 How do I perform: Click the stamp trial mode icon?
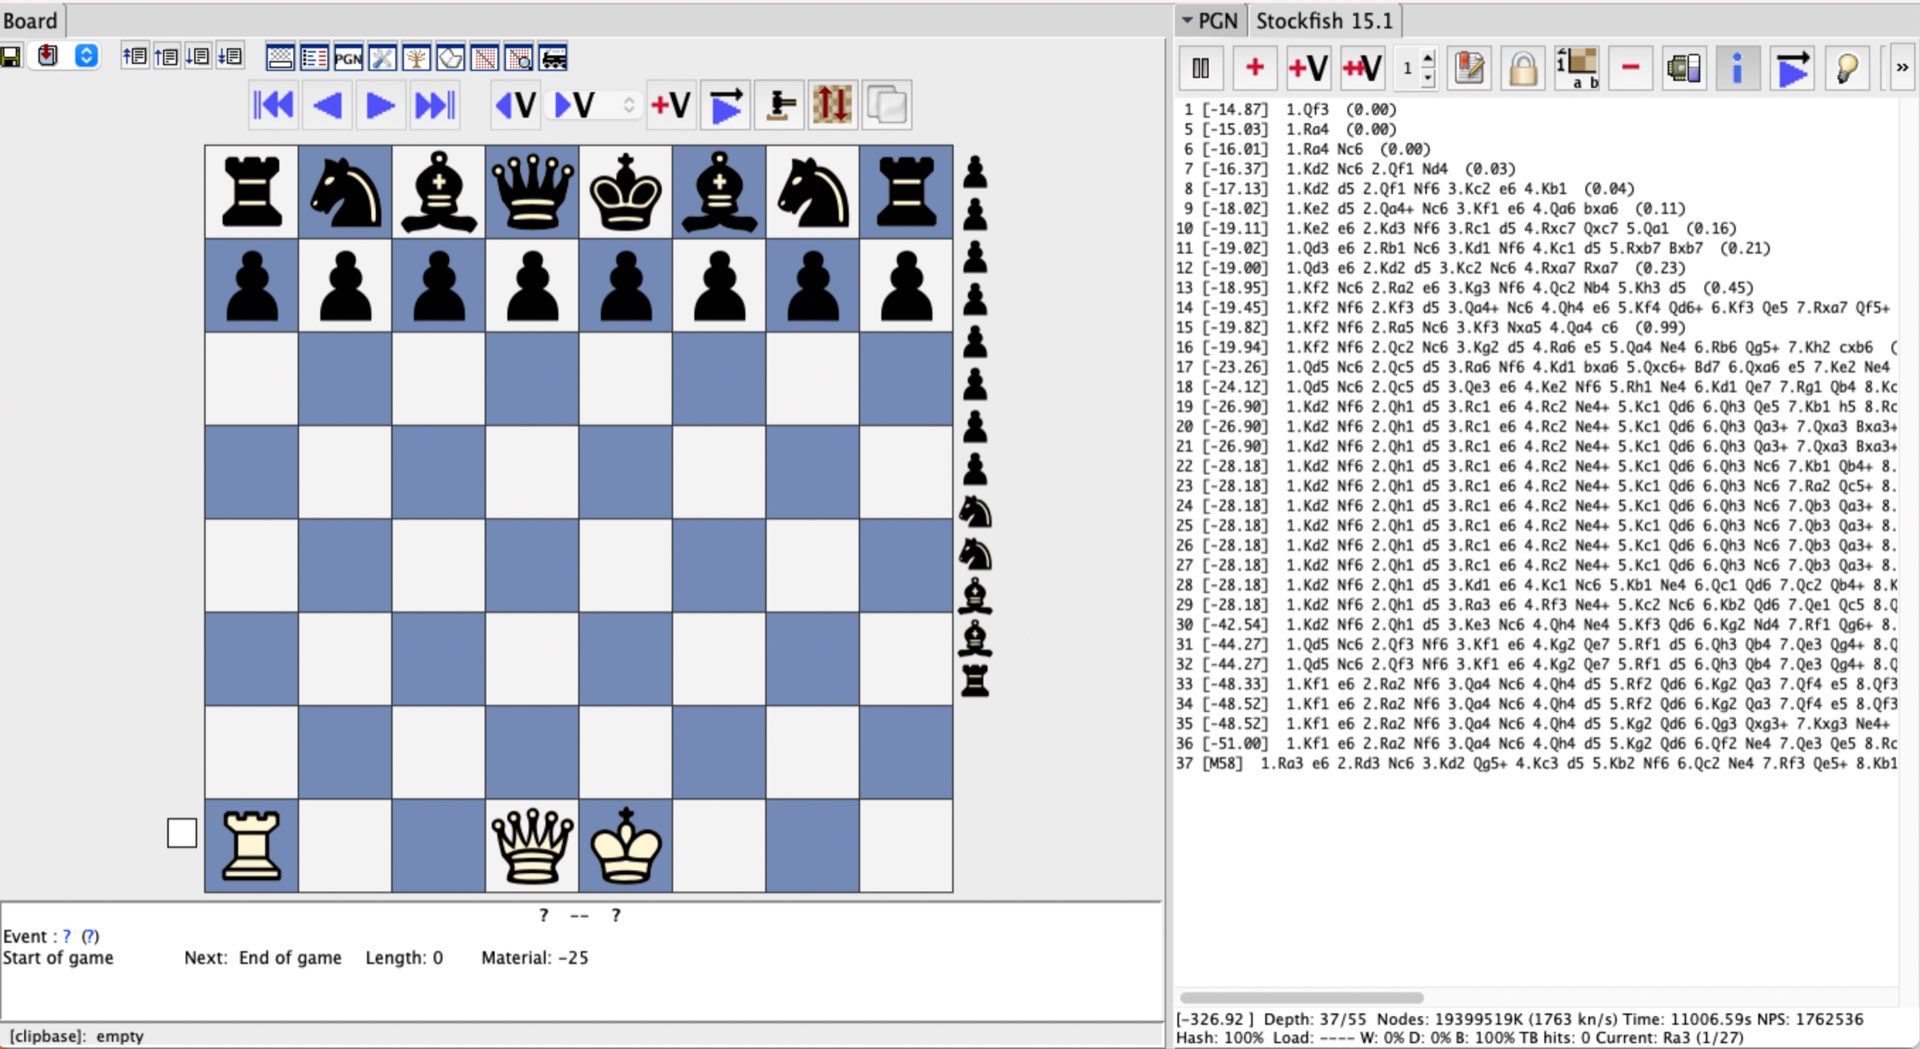[x=780, y=105]
